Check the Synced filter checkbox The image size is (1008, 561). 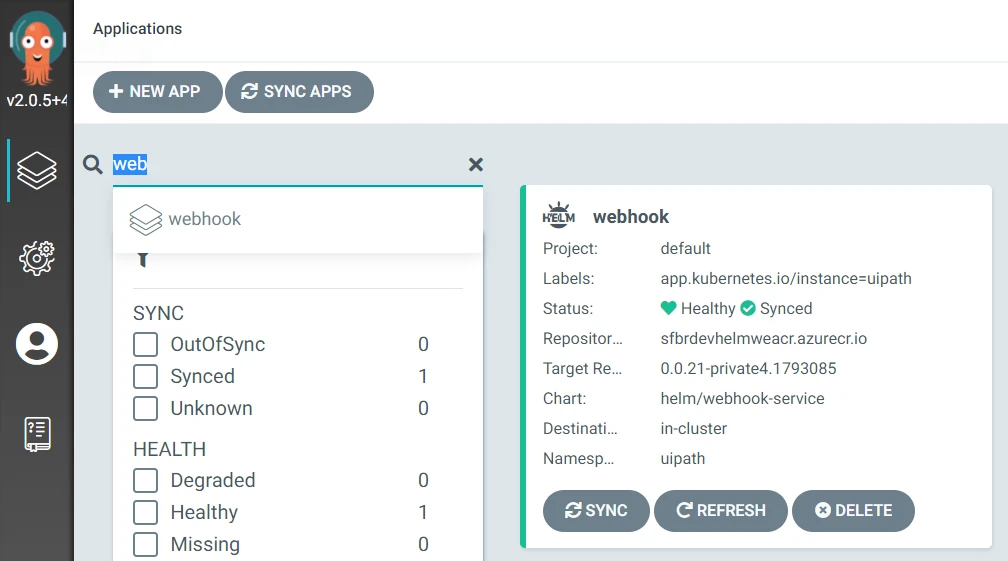point(145,377)
